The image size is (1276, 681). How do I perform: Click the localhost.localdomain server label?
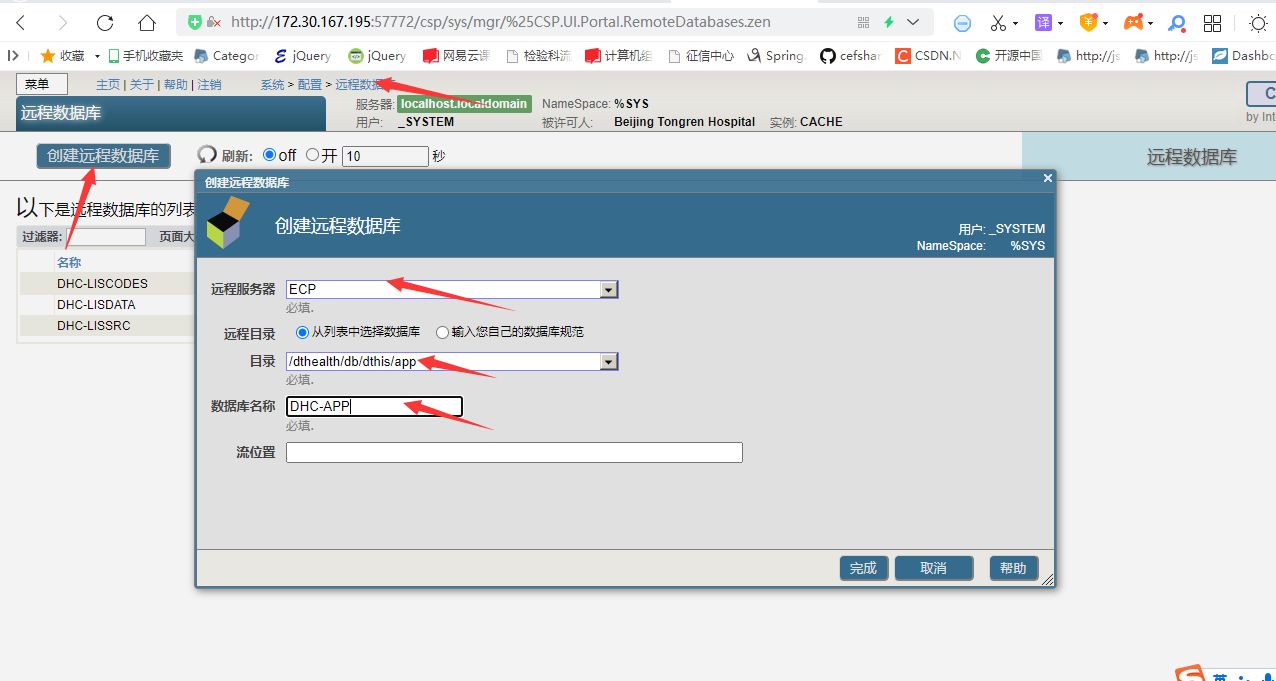pyautogui.click(x=464, y=104)
